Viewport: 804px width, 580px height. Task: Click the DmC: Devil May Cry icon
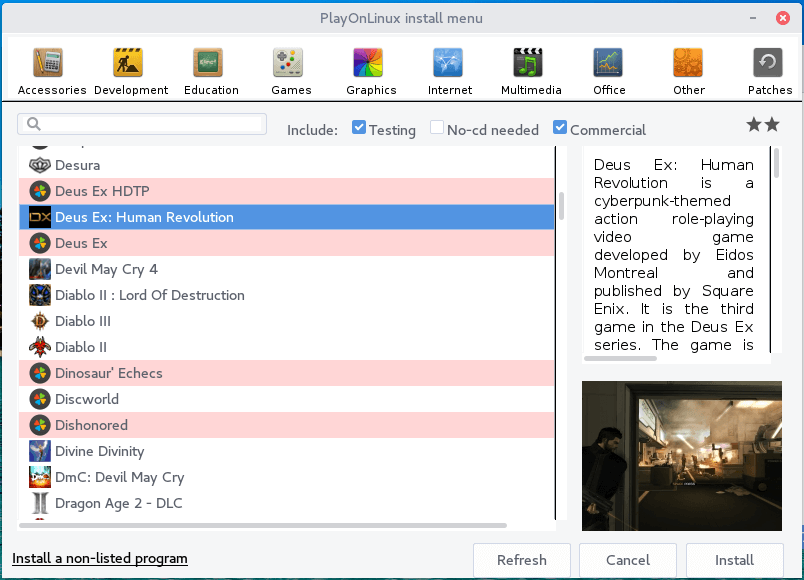pyautogui.click(x=40, y=477)
